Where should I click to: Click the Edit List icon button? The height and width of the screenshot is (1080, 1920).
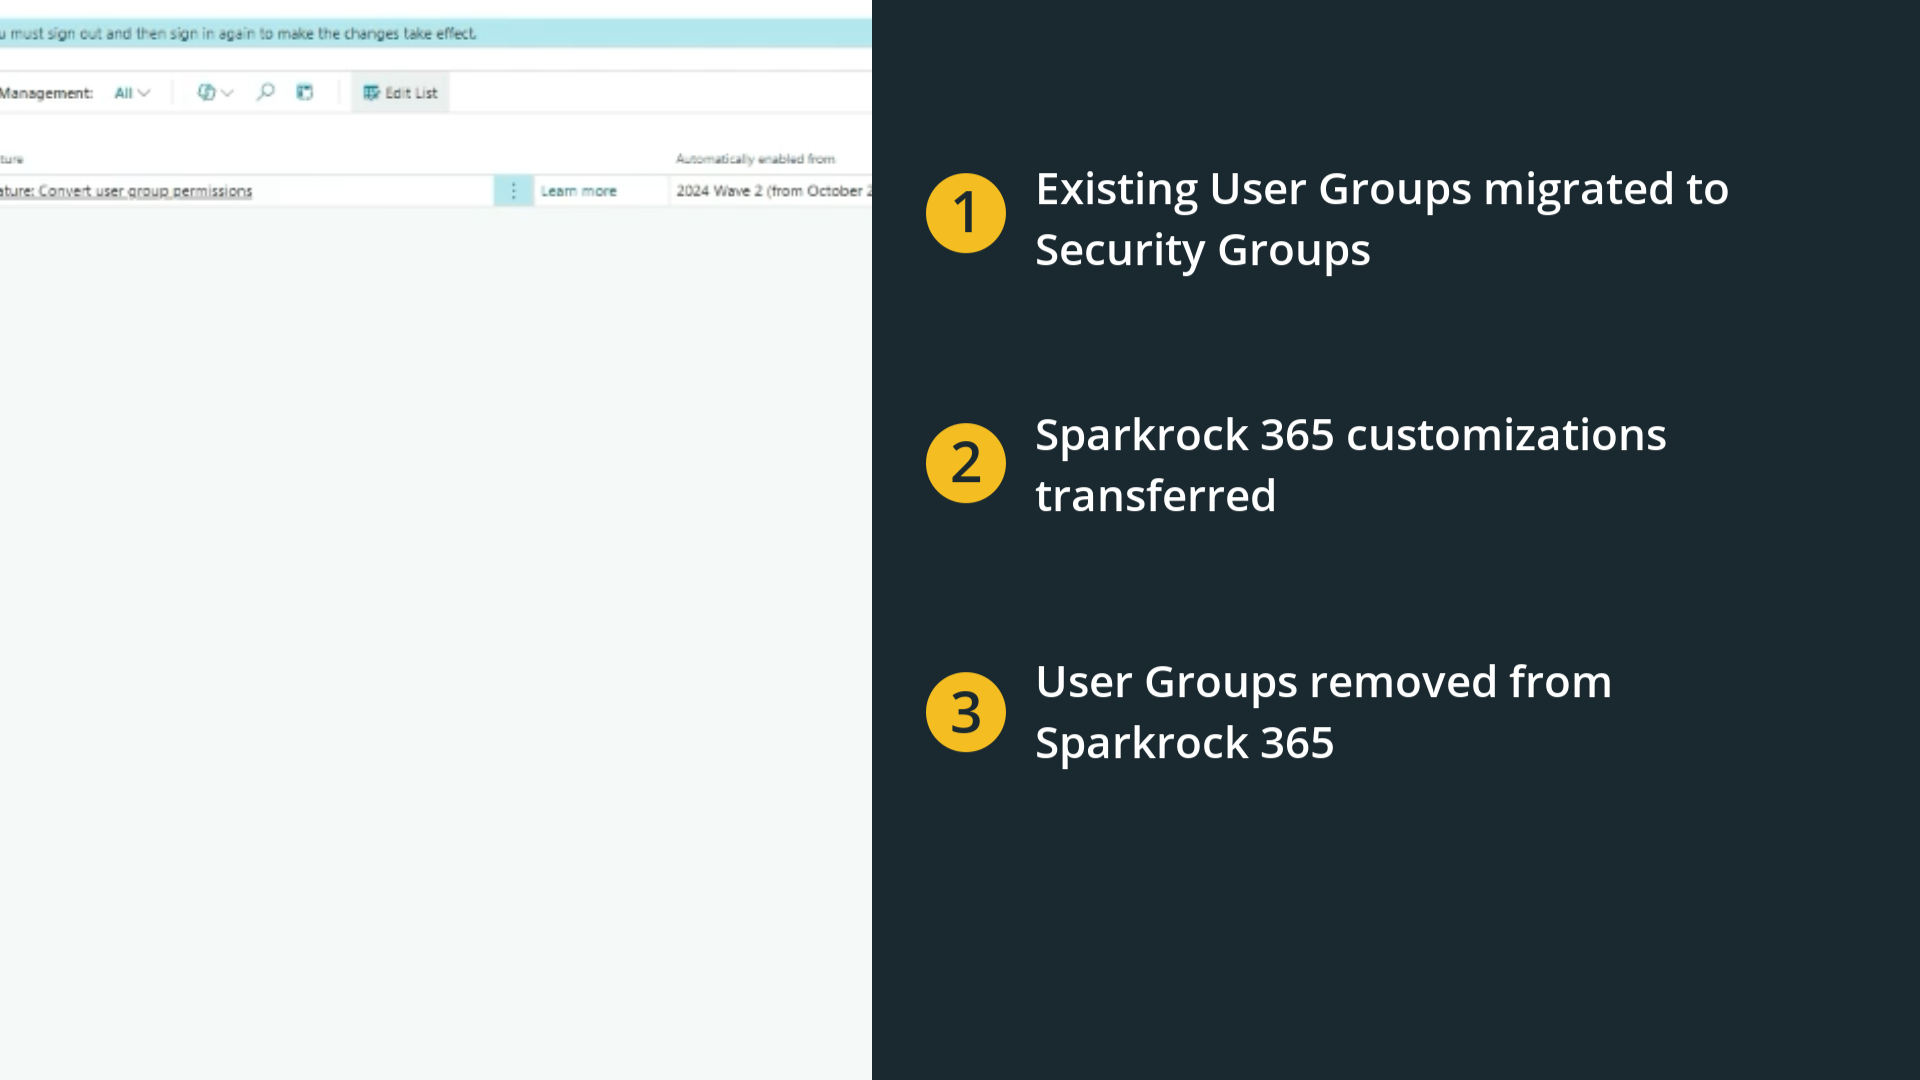click(x=371, y=93)
